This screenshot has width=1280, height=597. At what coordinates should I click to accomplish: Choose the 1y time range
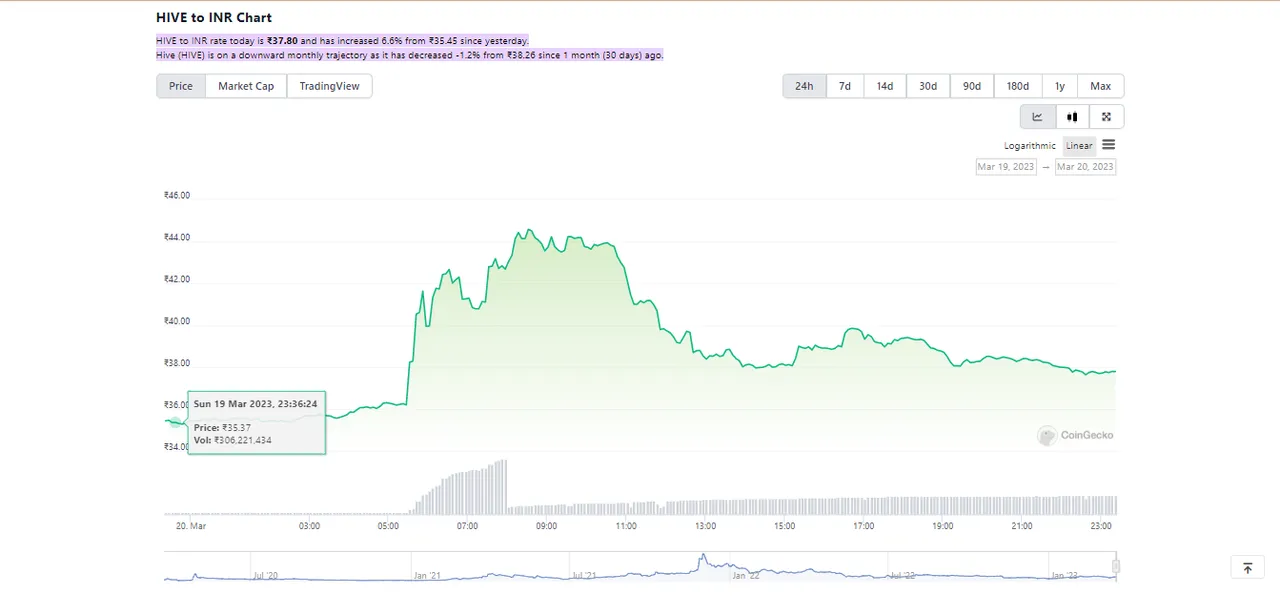click(1059, 86)
